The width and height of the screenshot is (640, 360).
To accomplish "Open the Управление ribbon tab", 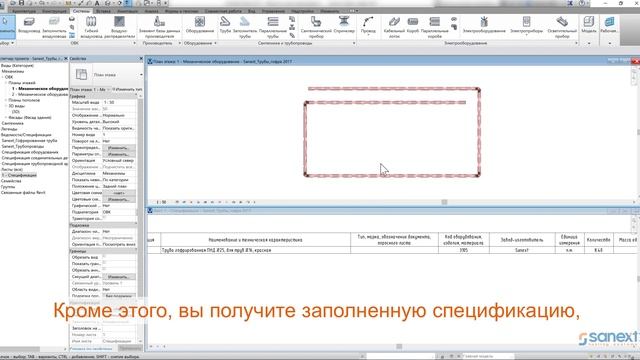I will (x=273, y=11).
